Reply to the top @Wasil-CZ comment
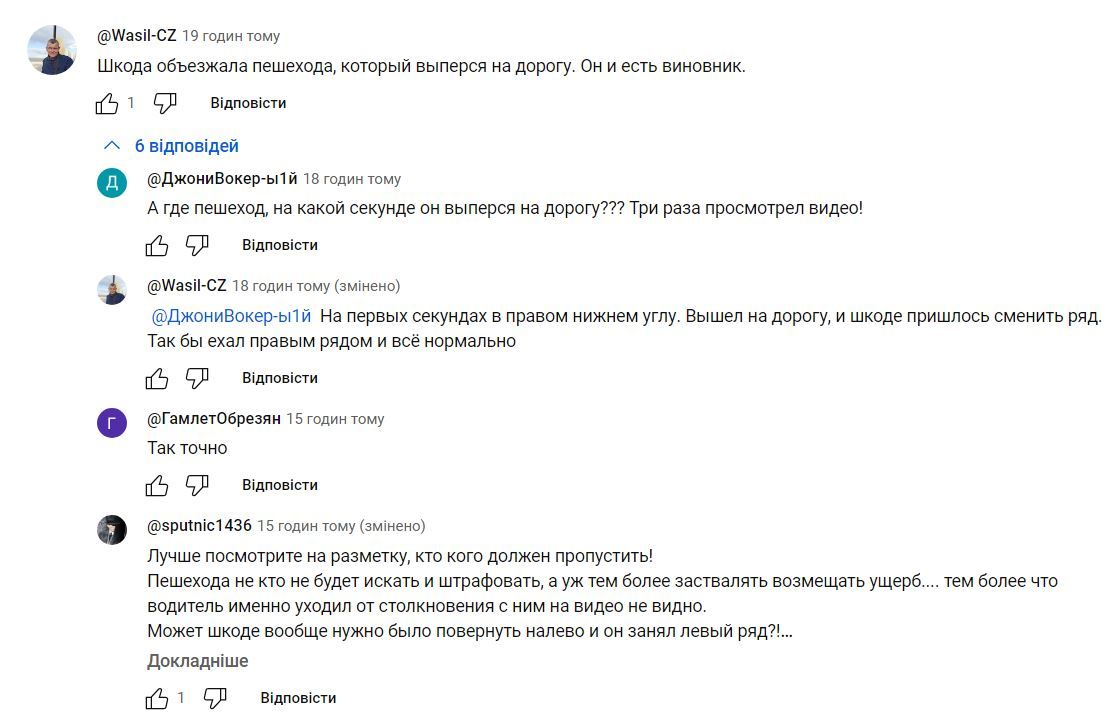 pyautogui.click(x=248, y=103)
